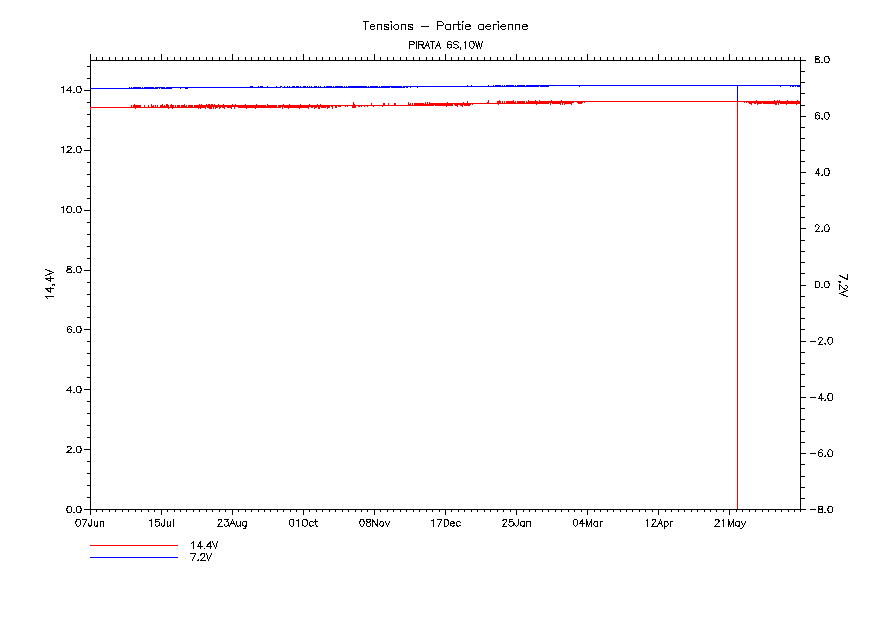Click the 7.2V legend entry label
The image size is (891, 630).
click(201, 557)
